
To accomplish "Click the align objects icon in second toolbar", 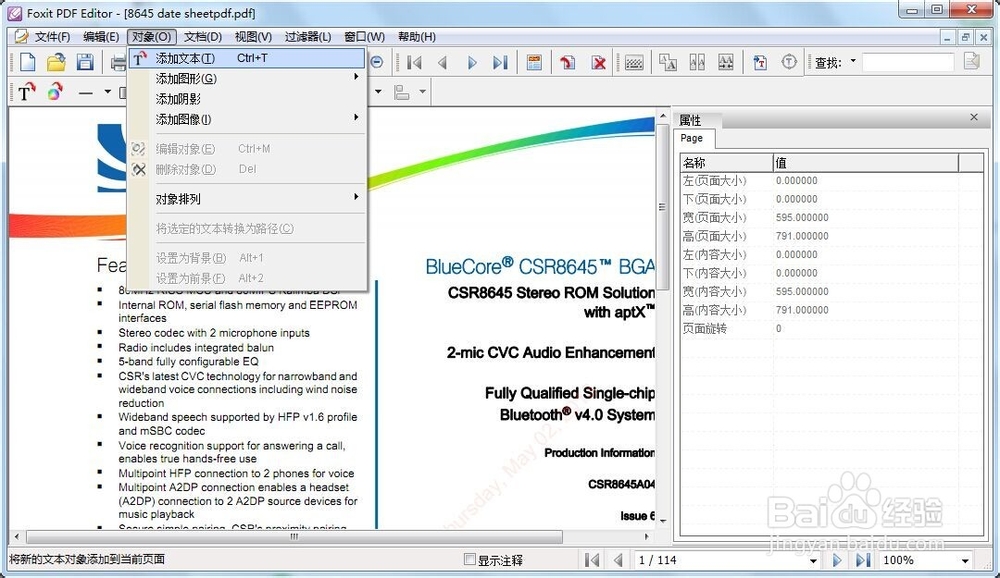I will [x=401, y=93].
